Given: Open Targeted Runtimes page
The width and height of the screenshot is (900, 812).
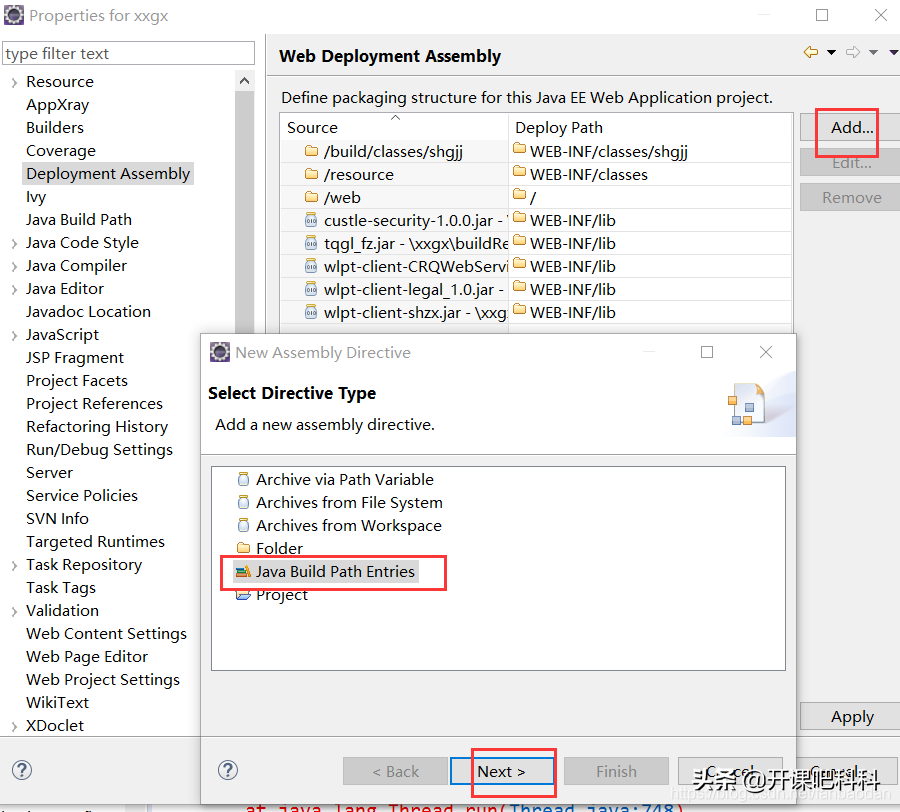Looking at the screenshot, I should (x=95, y=542).
